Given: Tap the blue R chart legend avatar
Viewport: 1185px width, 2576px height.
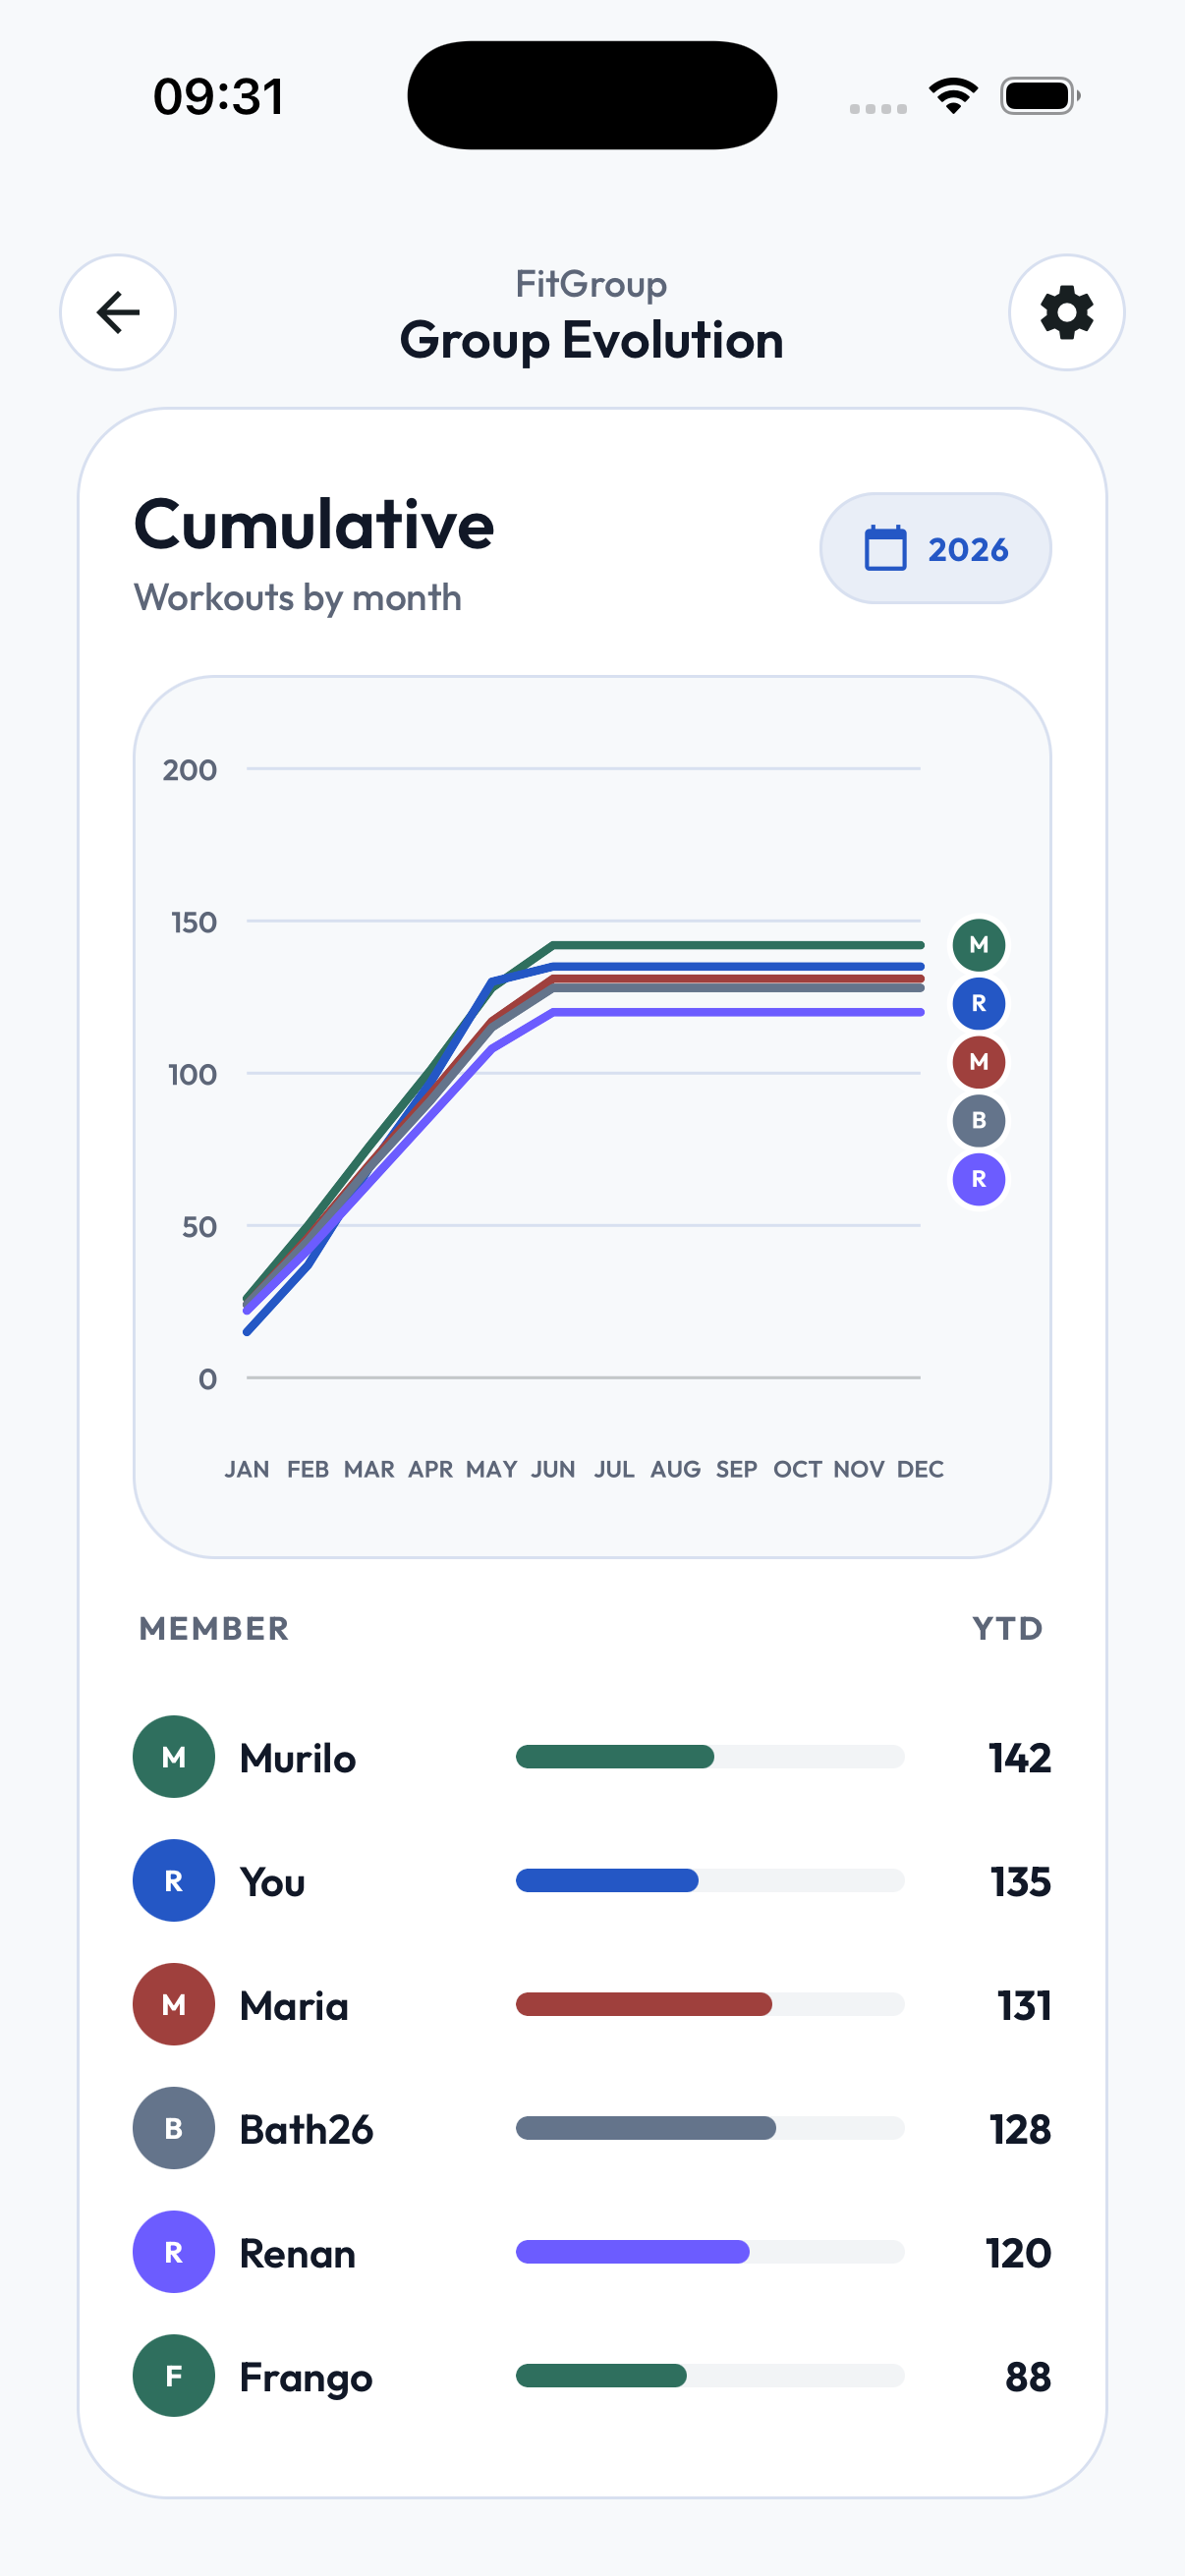Looking at the screenshot, I should [978, 1003].
